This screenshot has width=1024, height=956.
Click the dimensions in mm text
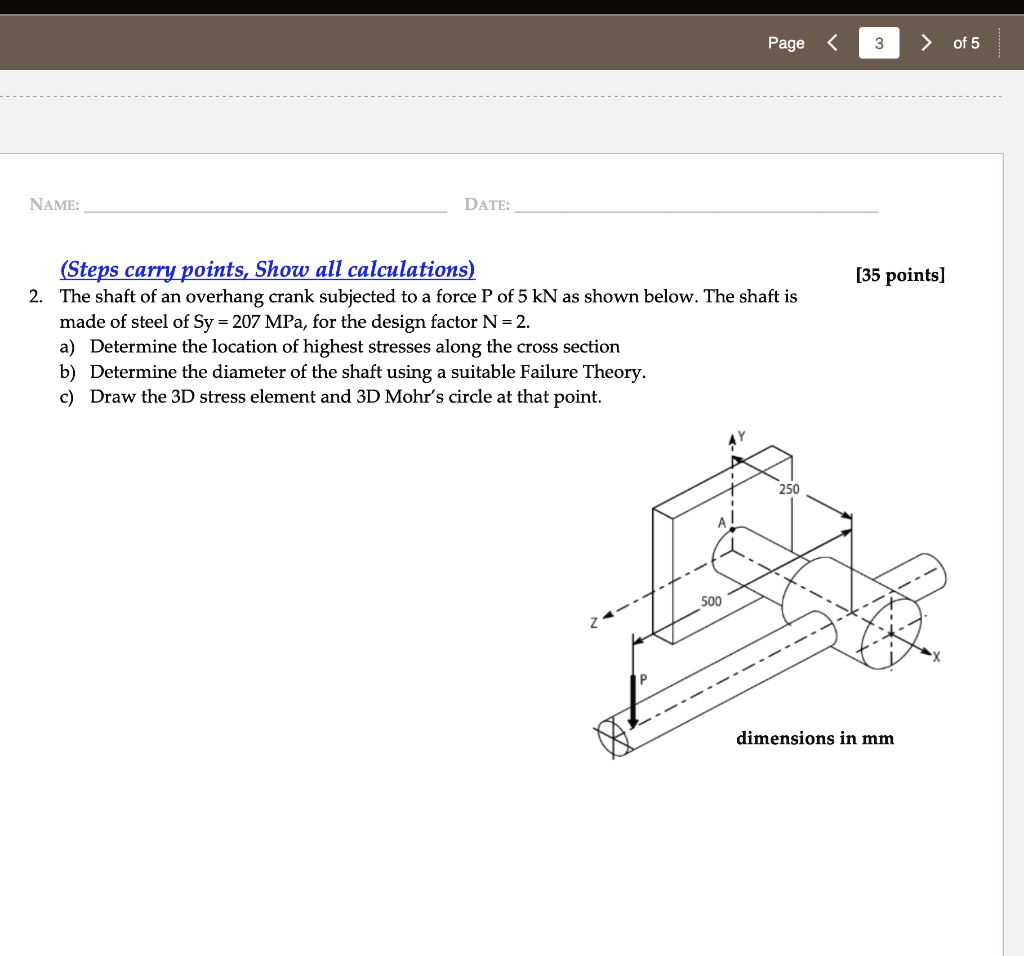click(x=815, y=738)
